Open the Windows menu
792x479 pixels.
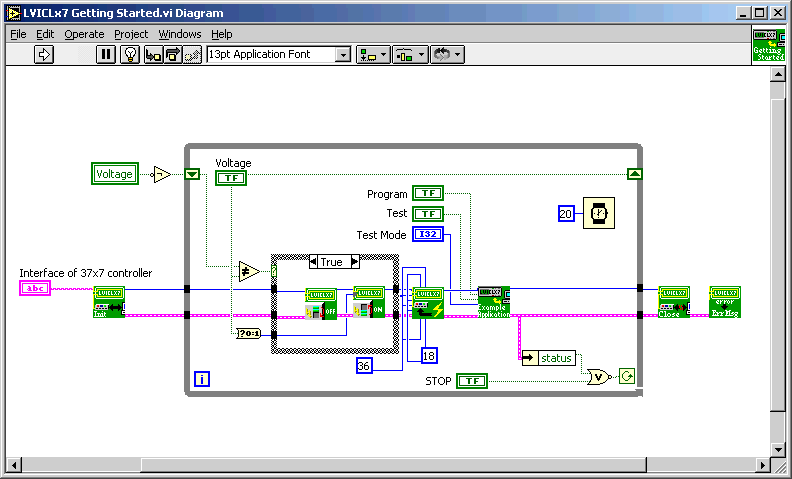(180, 34)
